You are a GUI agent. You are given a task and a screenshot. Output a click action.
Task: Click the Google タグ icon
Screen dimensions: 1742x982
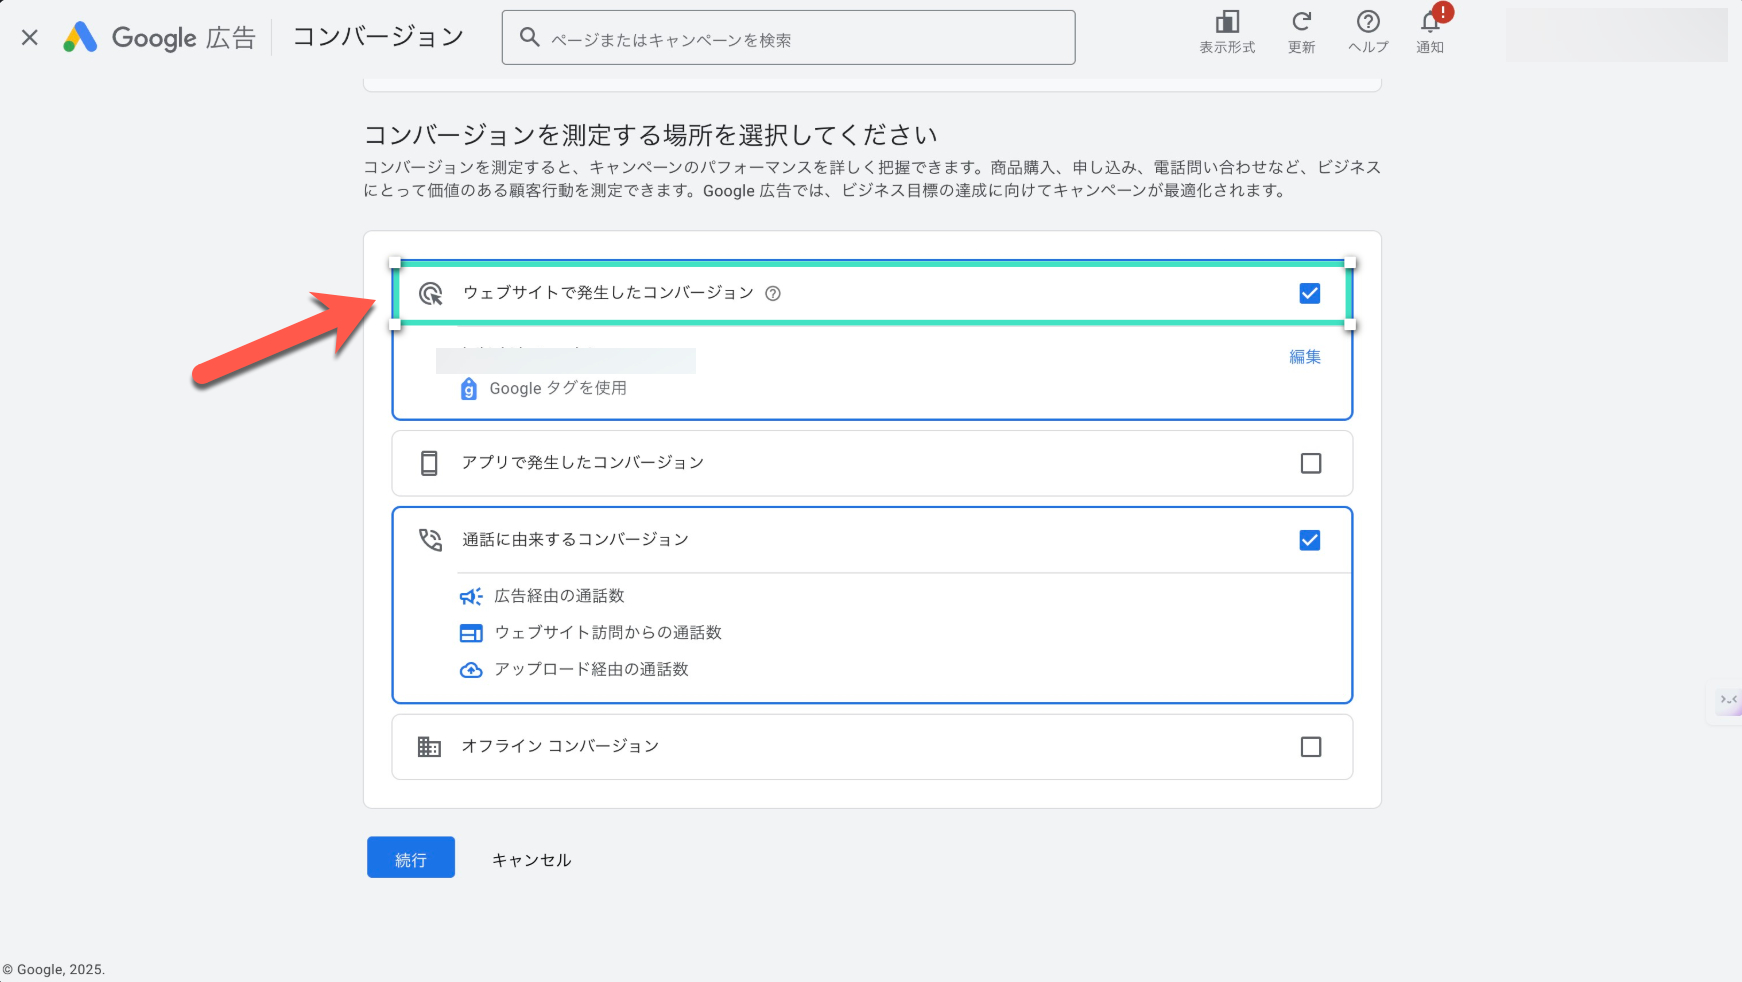(x=468, y=389)
